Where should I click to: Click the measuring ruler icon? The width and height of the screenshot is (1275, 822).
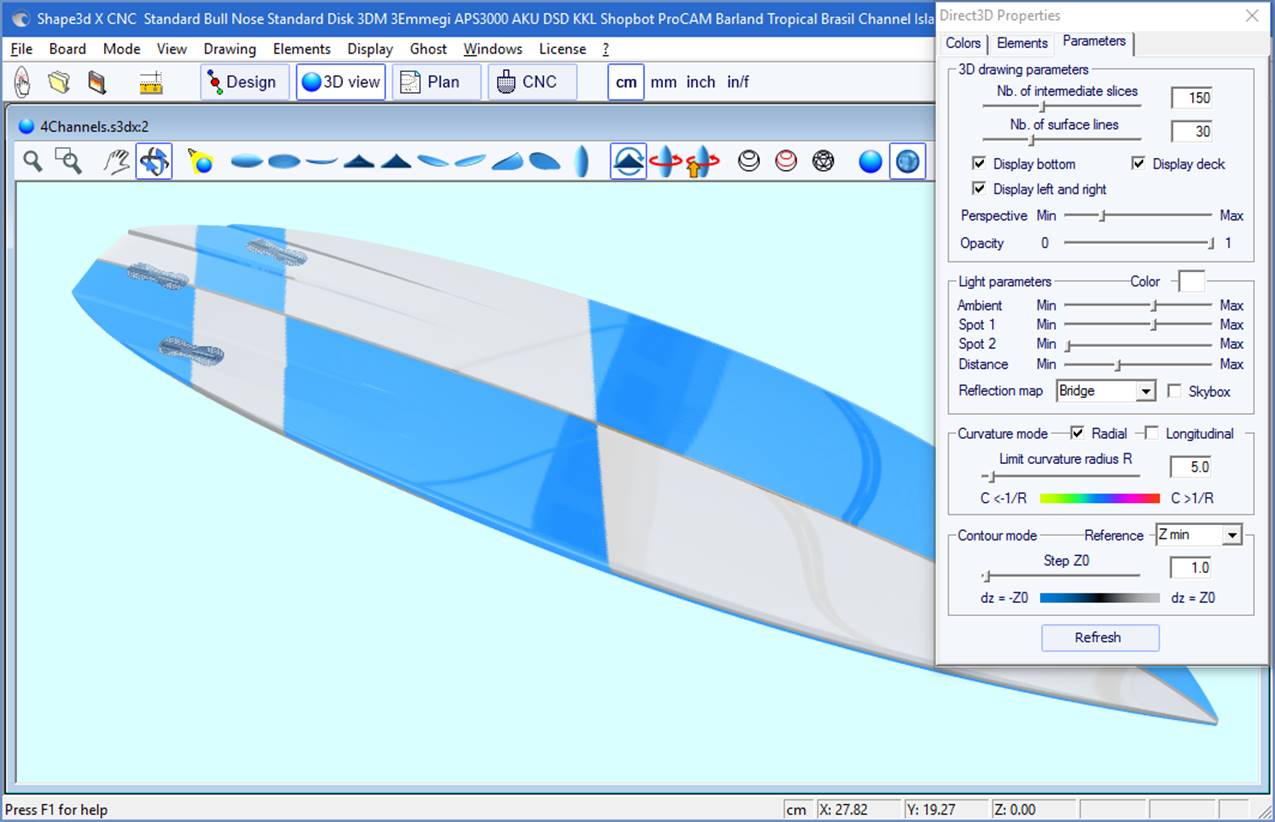point(151,83)
